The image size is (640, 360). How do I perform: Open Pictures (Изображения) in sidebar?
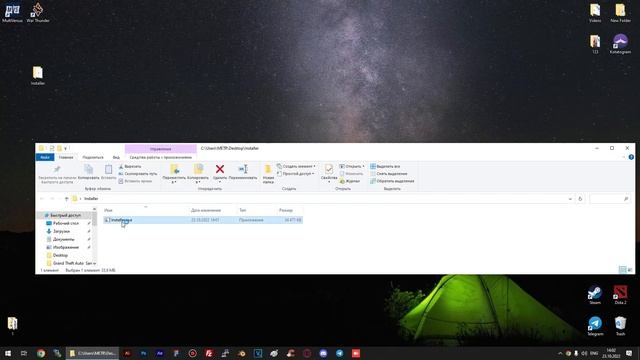click(65, 247)
